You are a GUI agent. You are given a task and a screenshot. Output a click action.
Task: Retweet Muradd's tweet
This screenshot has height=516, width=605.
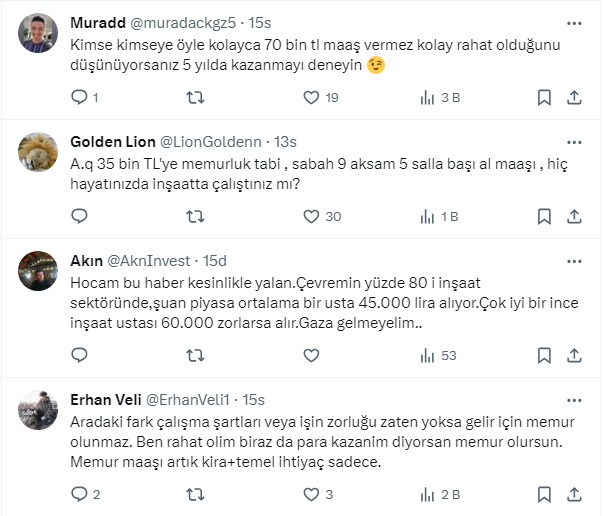pos(196,98)
